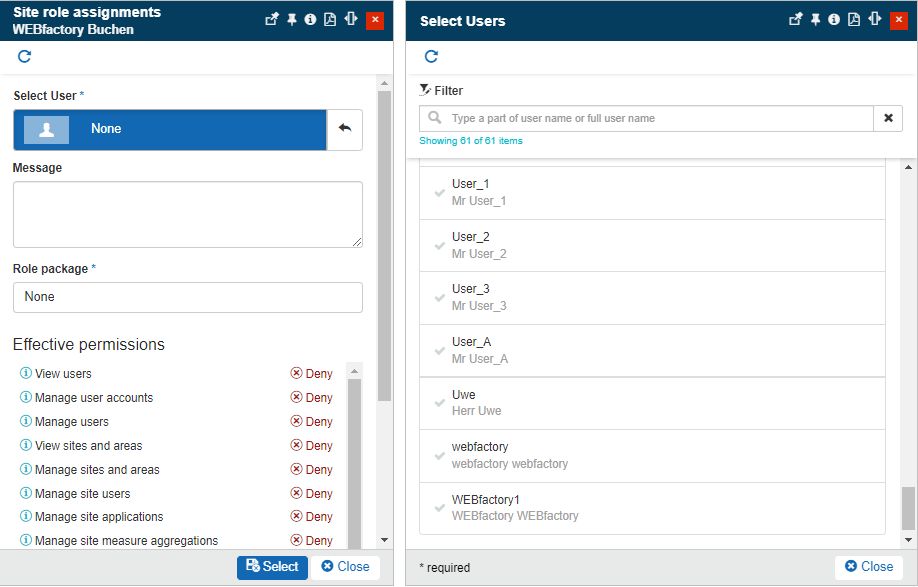
Task: Export Select Users panel to PDF
Action: tap(854, 19)
